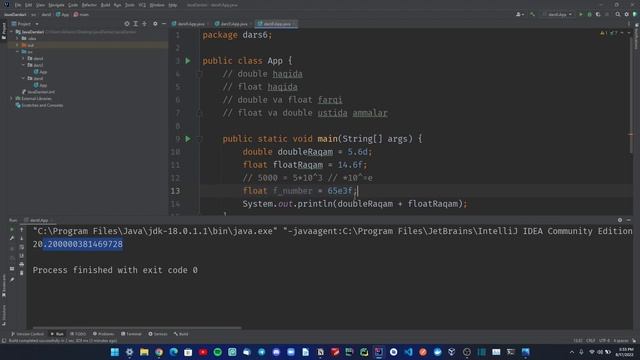Click wrench icon in Run panel
This screenshot has width=640, height=360.
coord(12,238)
